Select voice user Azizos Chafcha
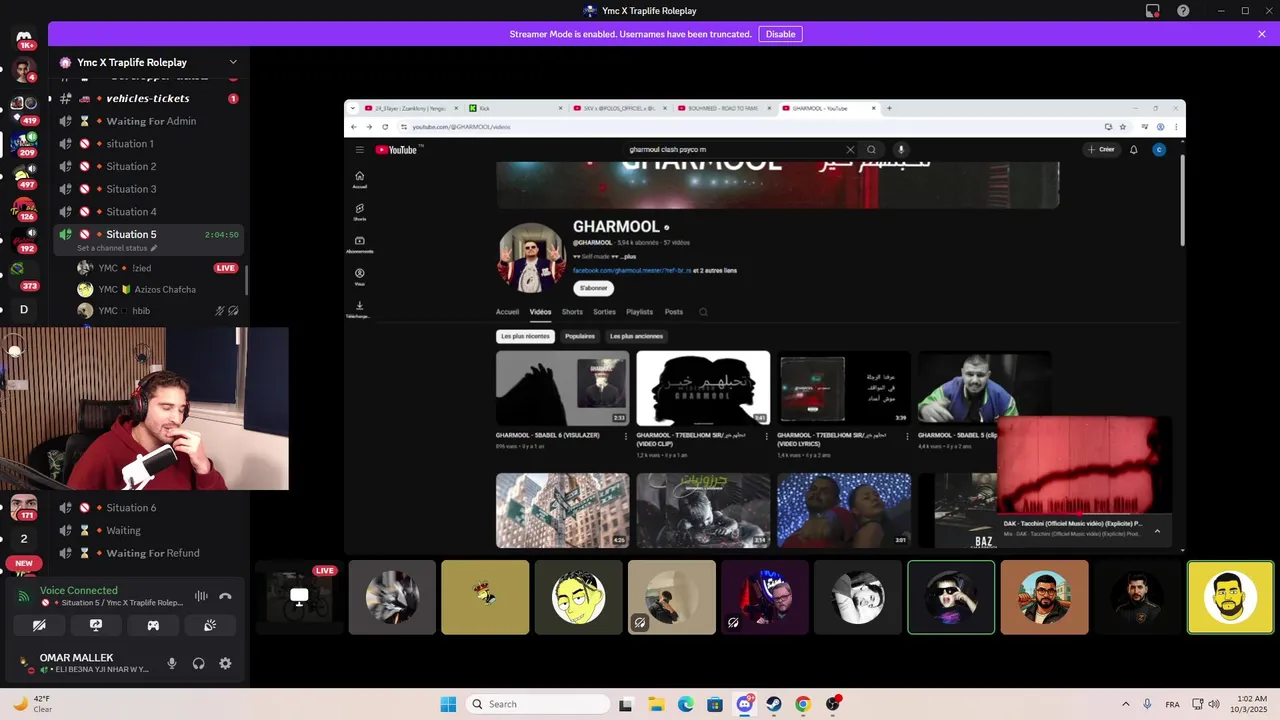1280x720 pixels. pos(158,289)
